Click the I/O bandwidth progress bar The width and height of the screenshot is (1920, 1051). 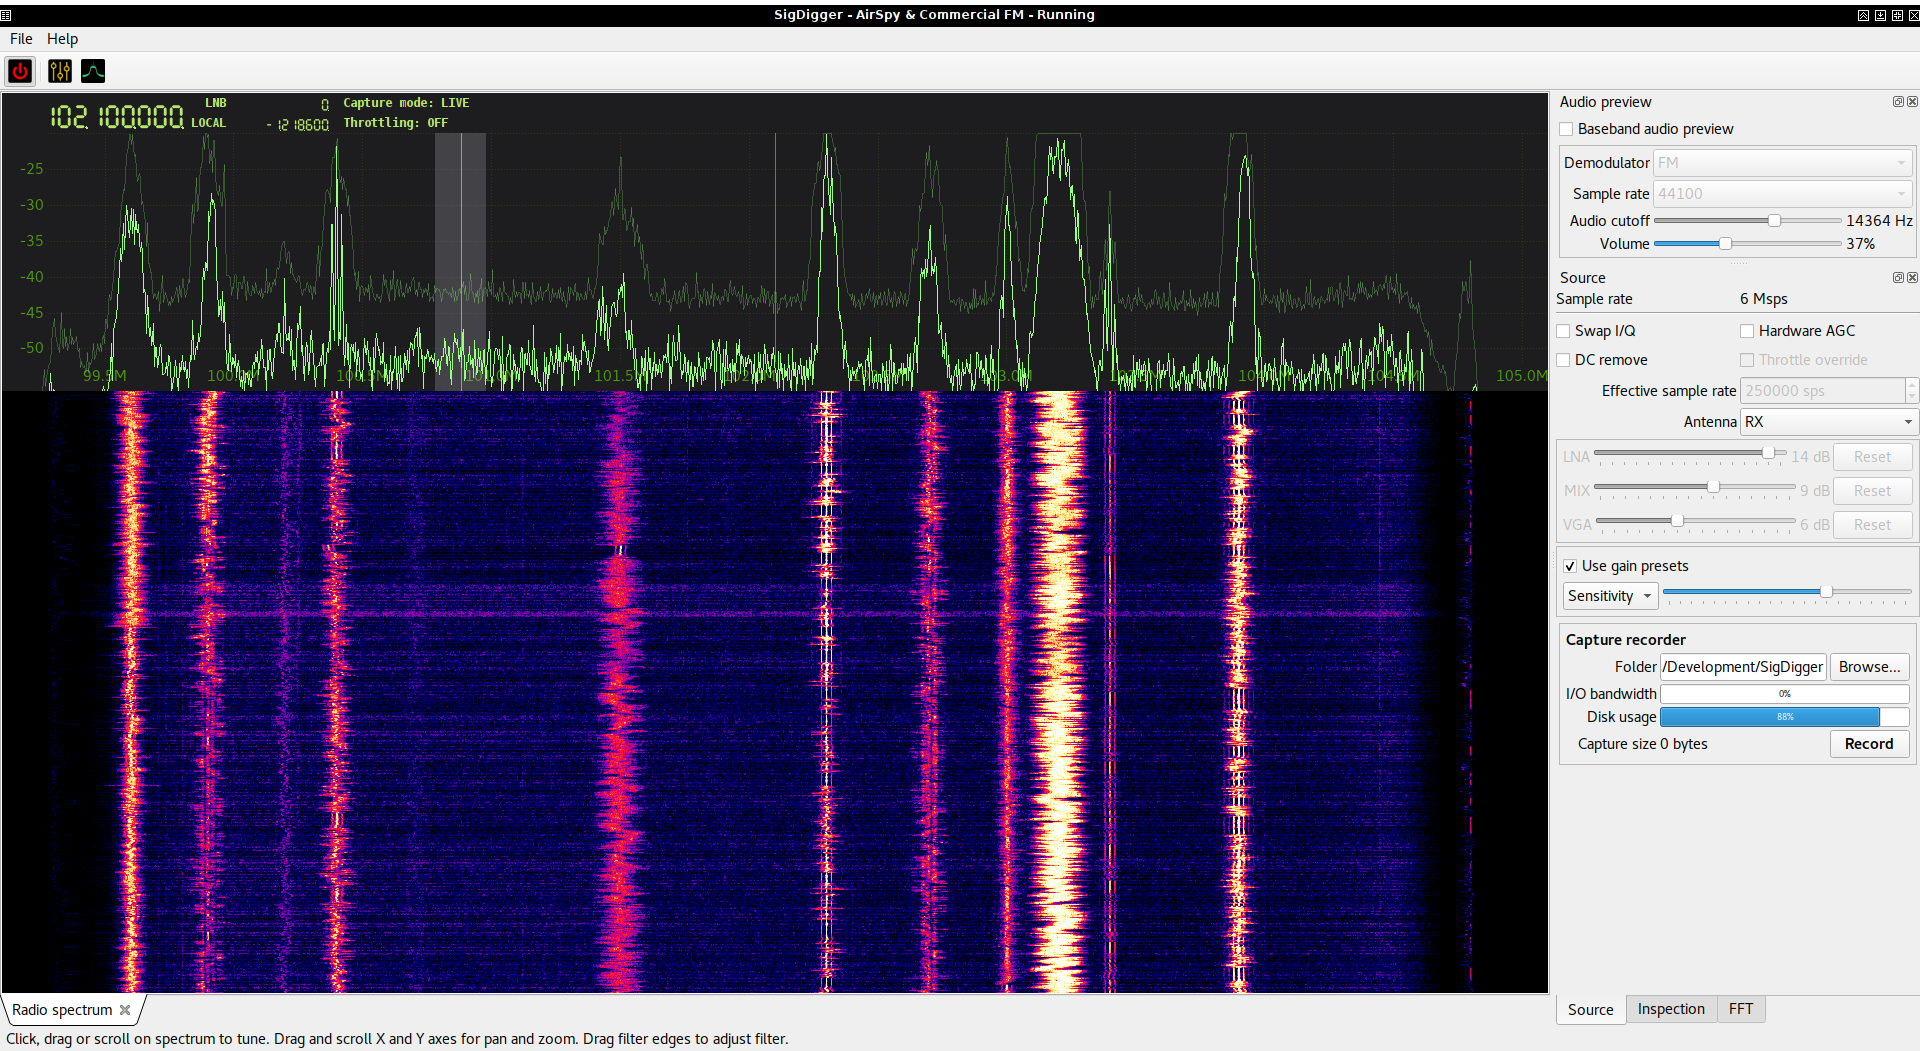[x=1784, y=694]
